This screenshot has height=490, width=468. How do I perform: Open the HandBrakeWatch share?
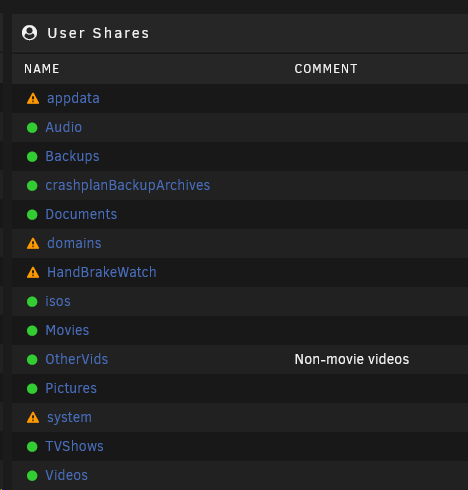pyautogui.click(x=102, y=272)
